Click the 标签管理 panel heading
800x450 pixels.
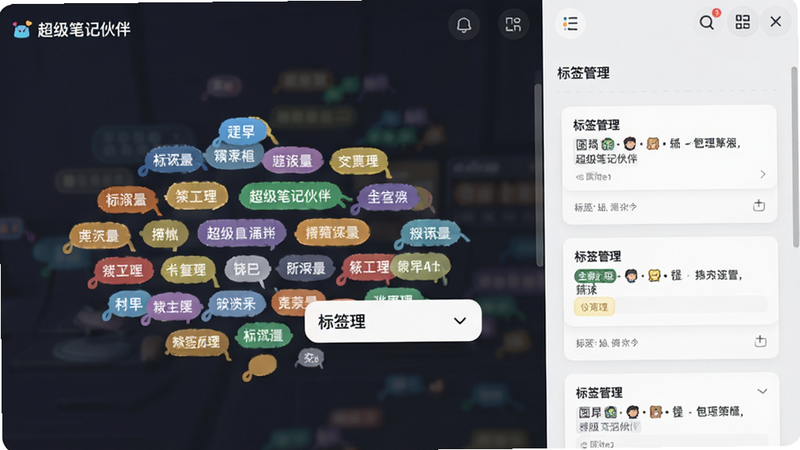(583, 73)
